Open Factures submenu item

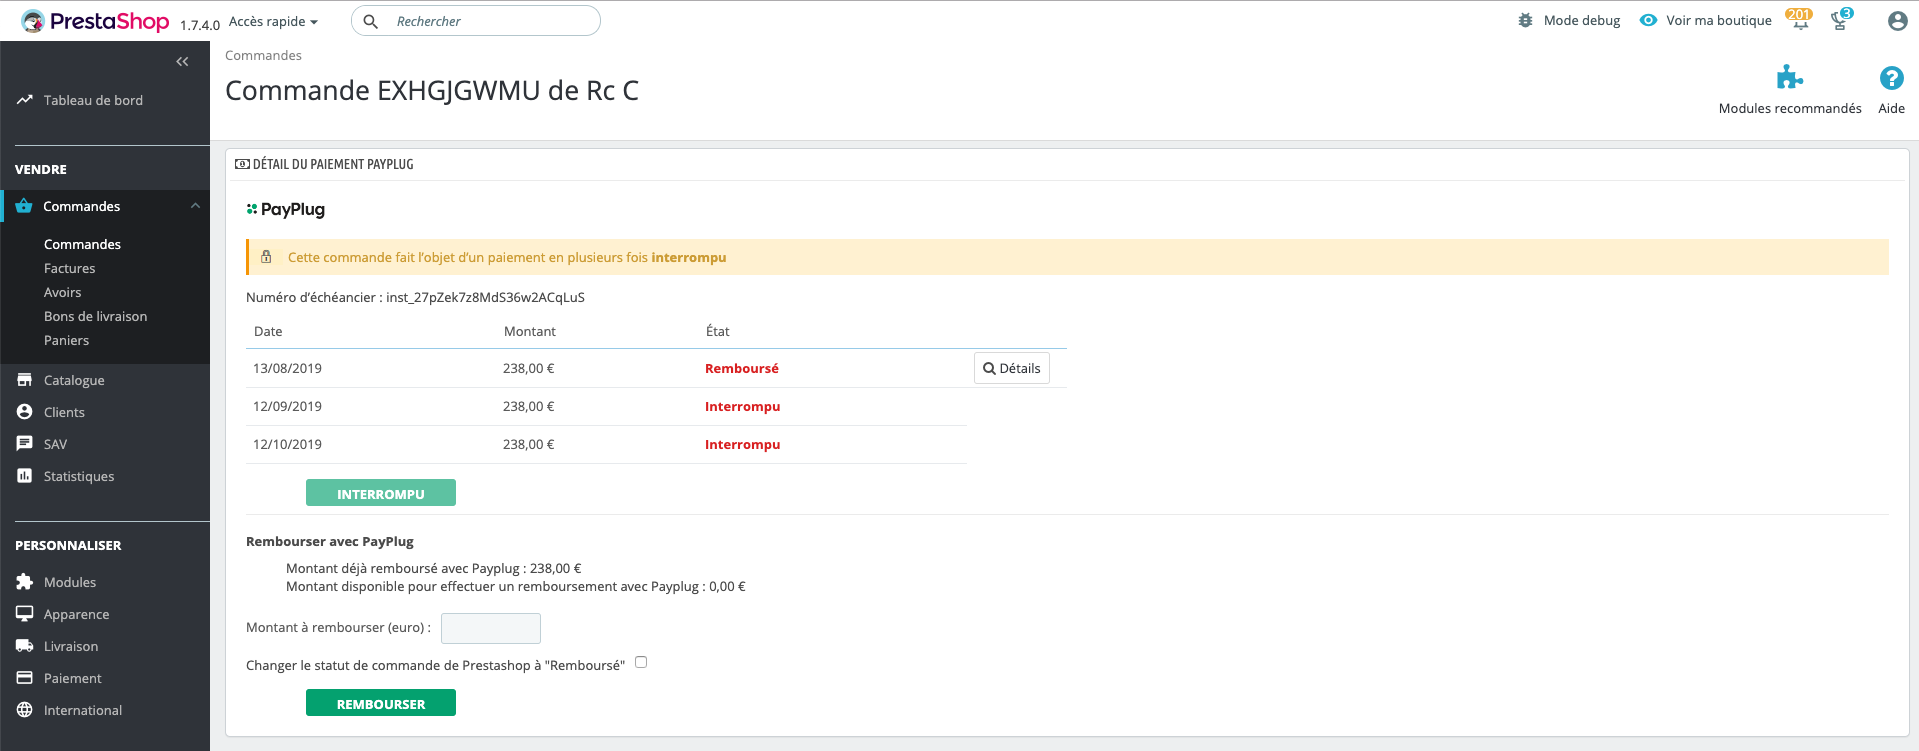70,268
